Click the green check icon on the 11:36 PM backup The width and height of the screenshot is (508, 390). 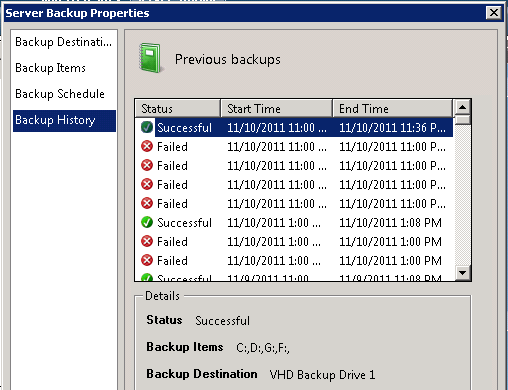pos(147,127)
